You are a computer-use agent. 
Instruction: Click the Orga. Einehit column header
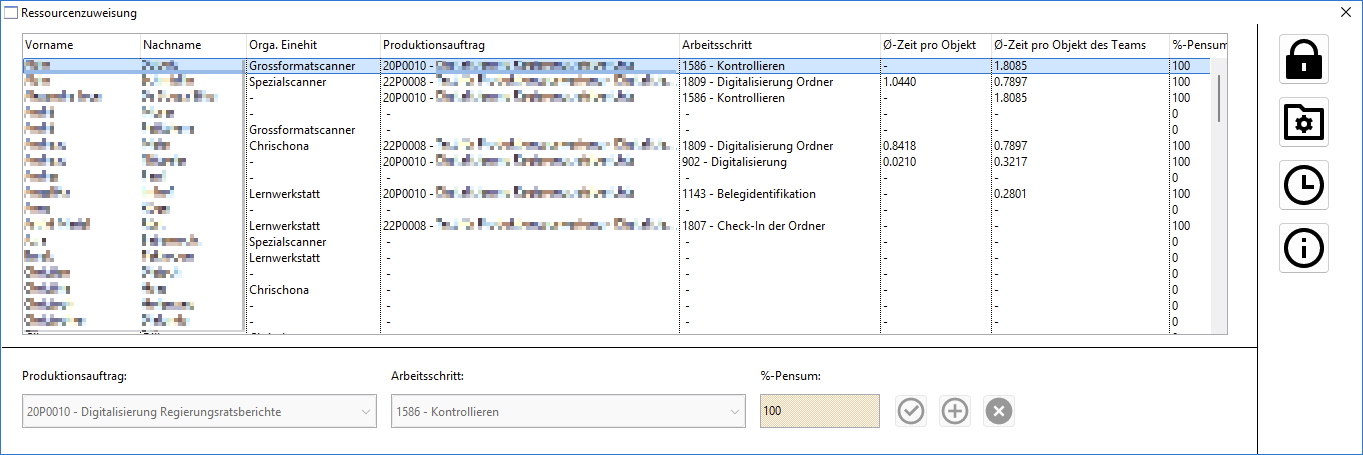tap(312, 45)
